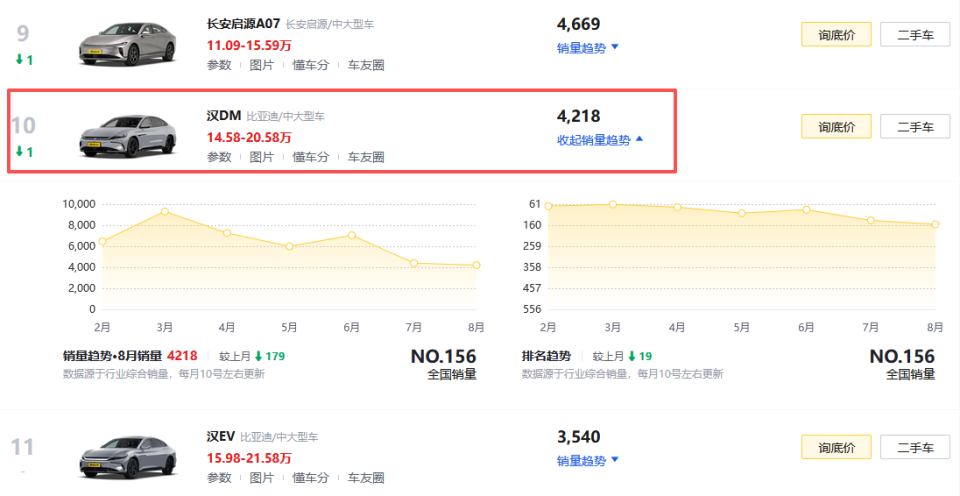Click sales figure 4,218
Viewport: 960px width, 496px height.
(x=579, y=116)
